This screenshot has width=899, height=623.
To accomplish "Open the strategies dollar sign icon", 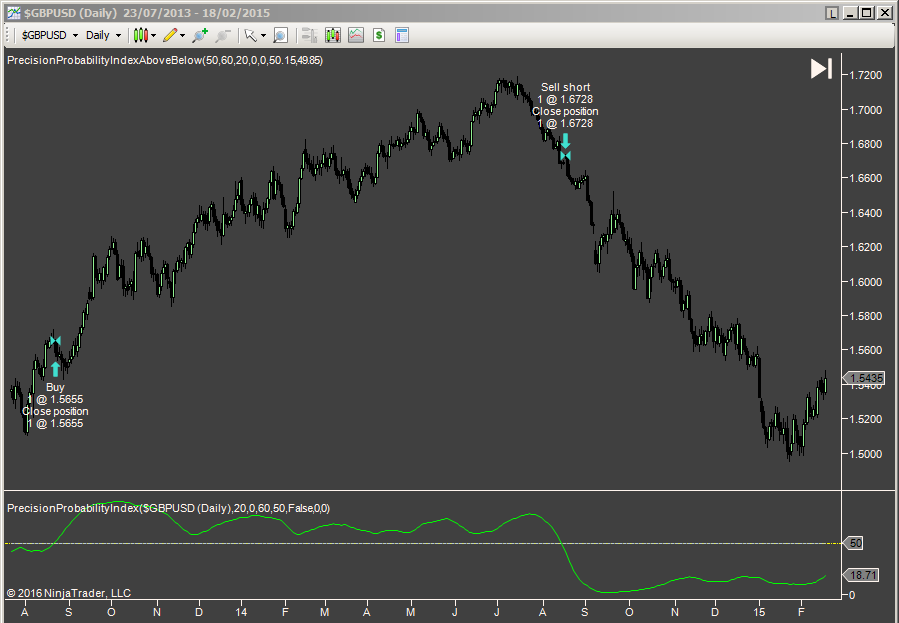I will click(378, 36).
